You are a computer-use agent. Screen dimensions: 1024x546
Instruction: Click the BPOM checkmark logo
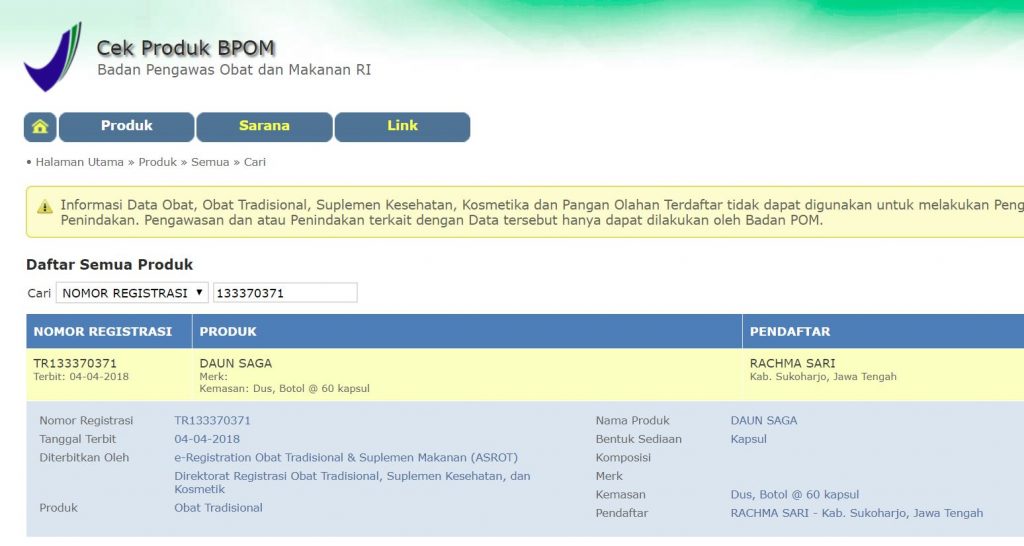(53, 57)
